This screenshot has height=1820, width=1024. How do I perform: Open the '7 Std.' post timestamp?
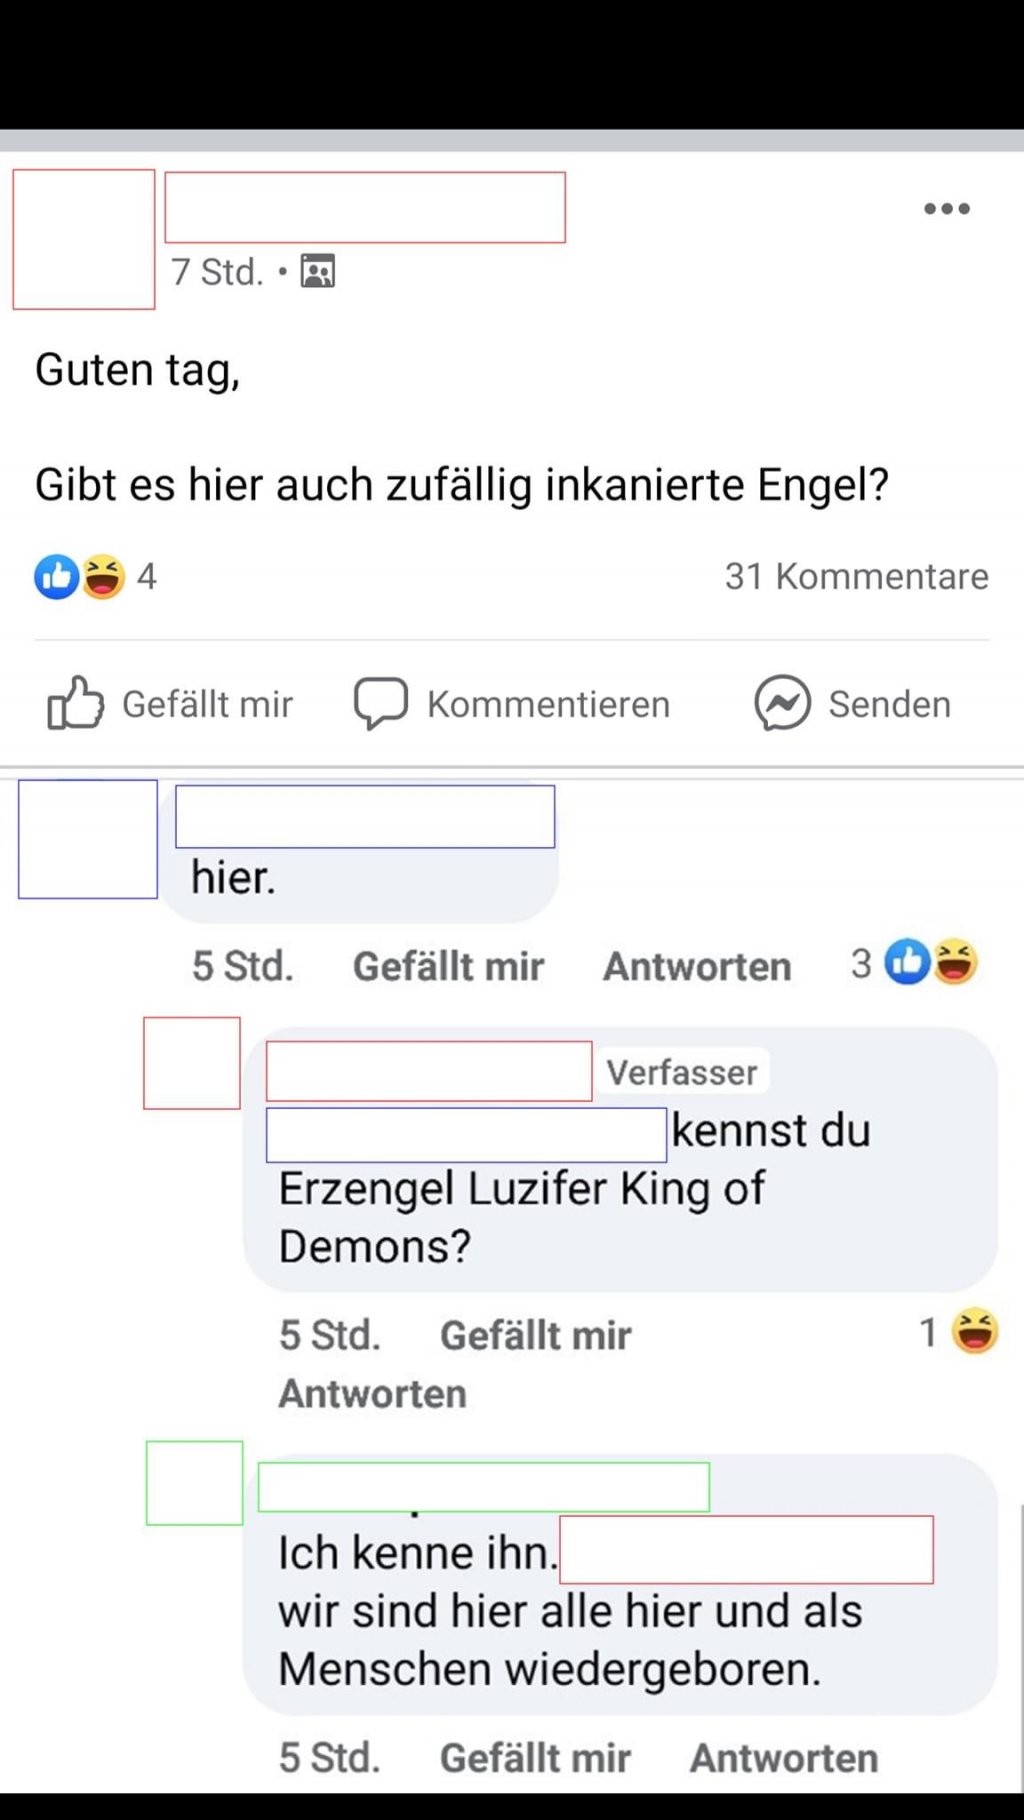tap(217, 272)
